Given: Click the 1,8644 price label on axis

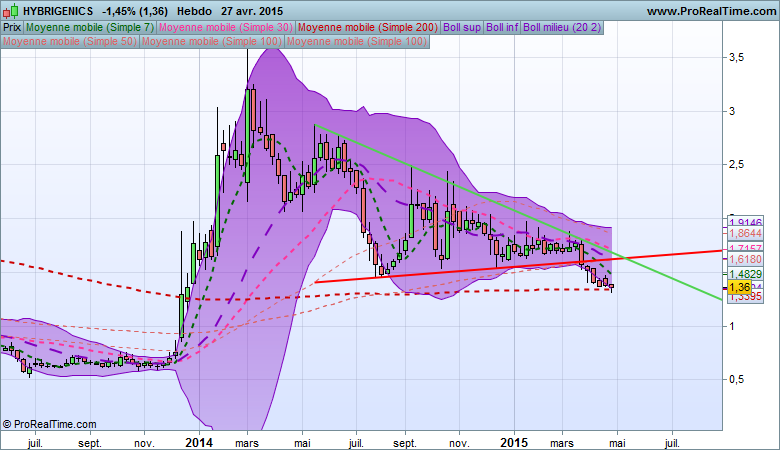Looking at the screenshot, I should pyautogui.click(x=745, y=232).
